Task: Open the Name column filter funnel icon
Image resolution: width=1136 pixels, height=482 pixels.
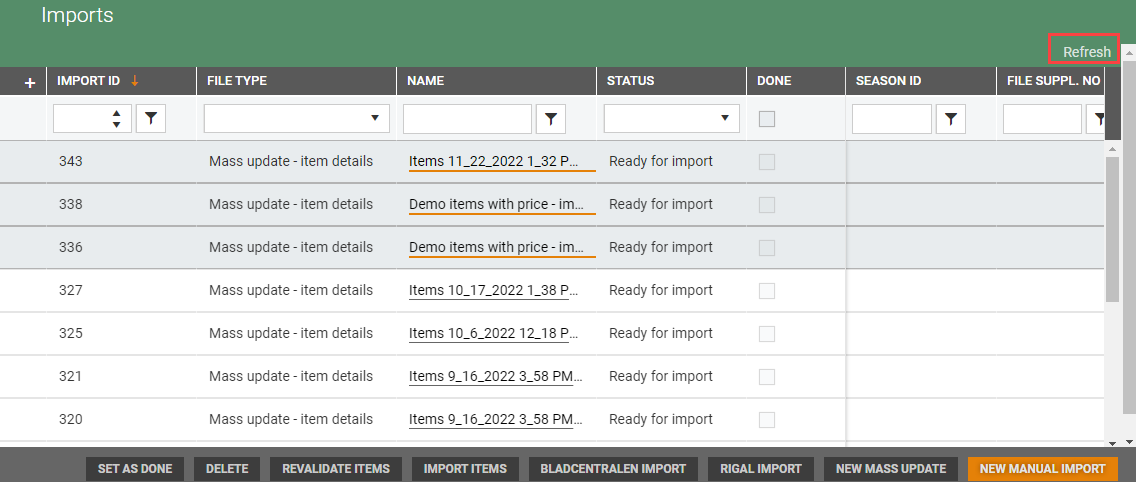Action: 551,119
